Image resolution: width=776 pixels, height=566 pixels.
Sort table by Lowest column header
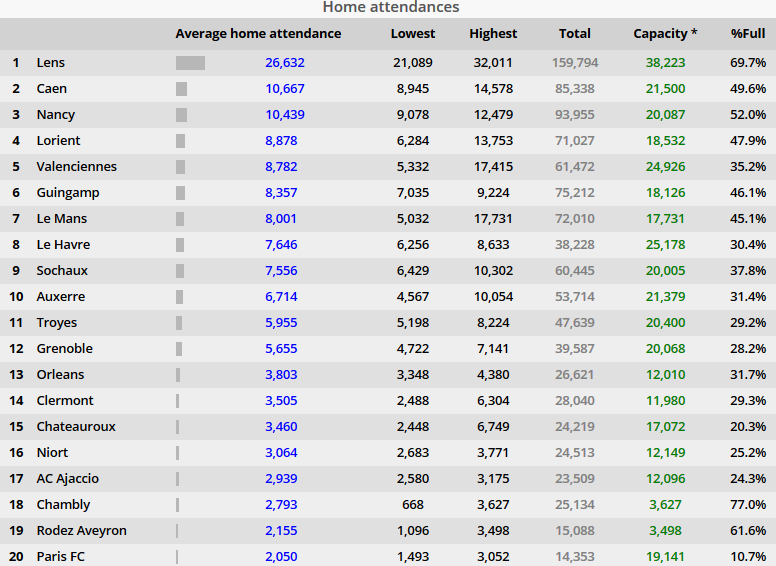click(413, 34)
